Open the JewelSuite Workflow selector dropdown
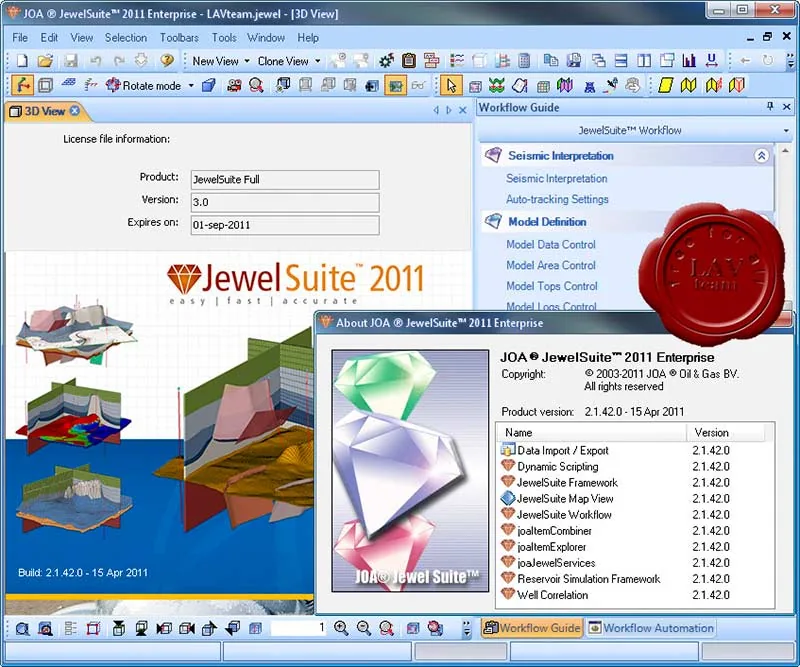The width and height of the screenshot is (800, 667). coord(786,131)
